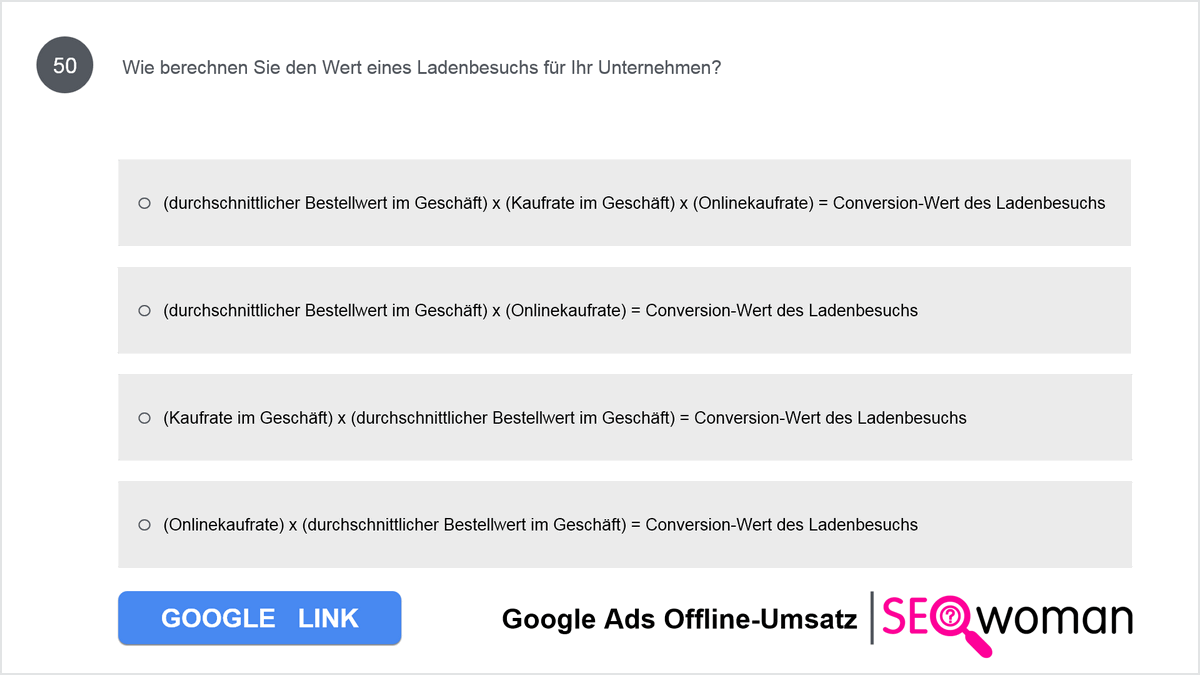Click the 'woman' word in the SEOwoman logo
The height and width of the screenshot is (675, 1200).
click(x=1055, y=619)
